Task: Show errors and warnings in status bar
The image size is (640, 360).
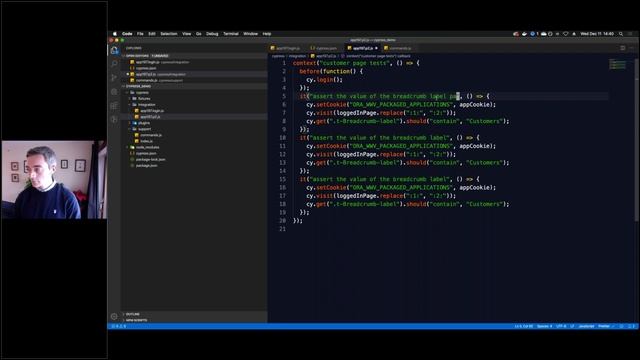Action: tap(118, 326)
